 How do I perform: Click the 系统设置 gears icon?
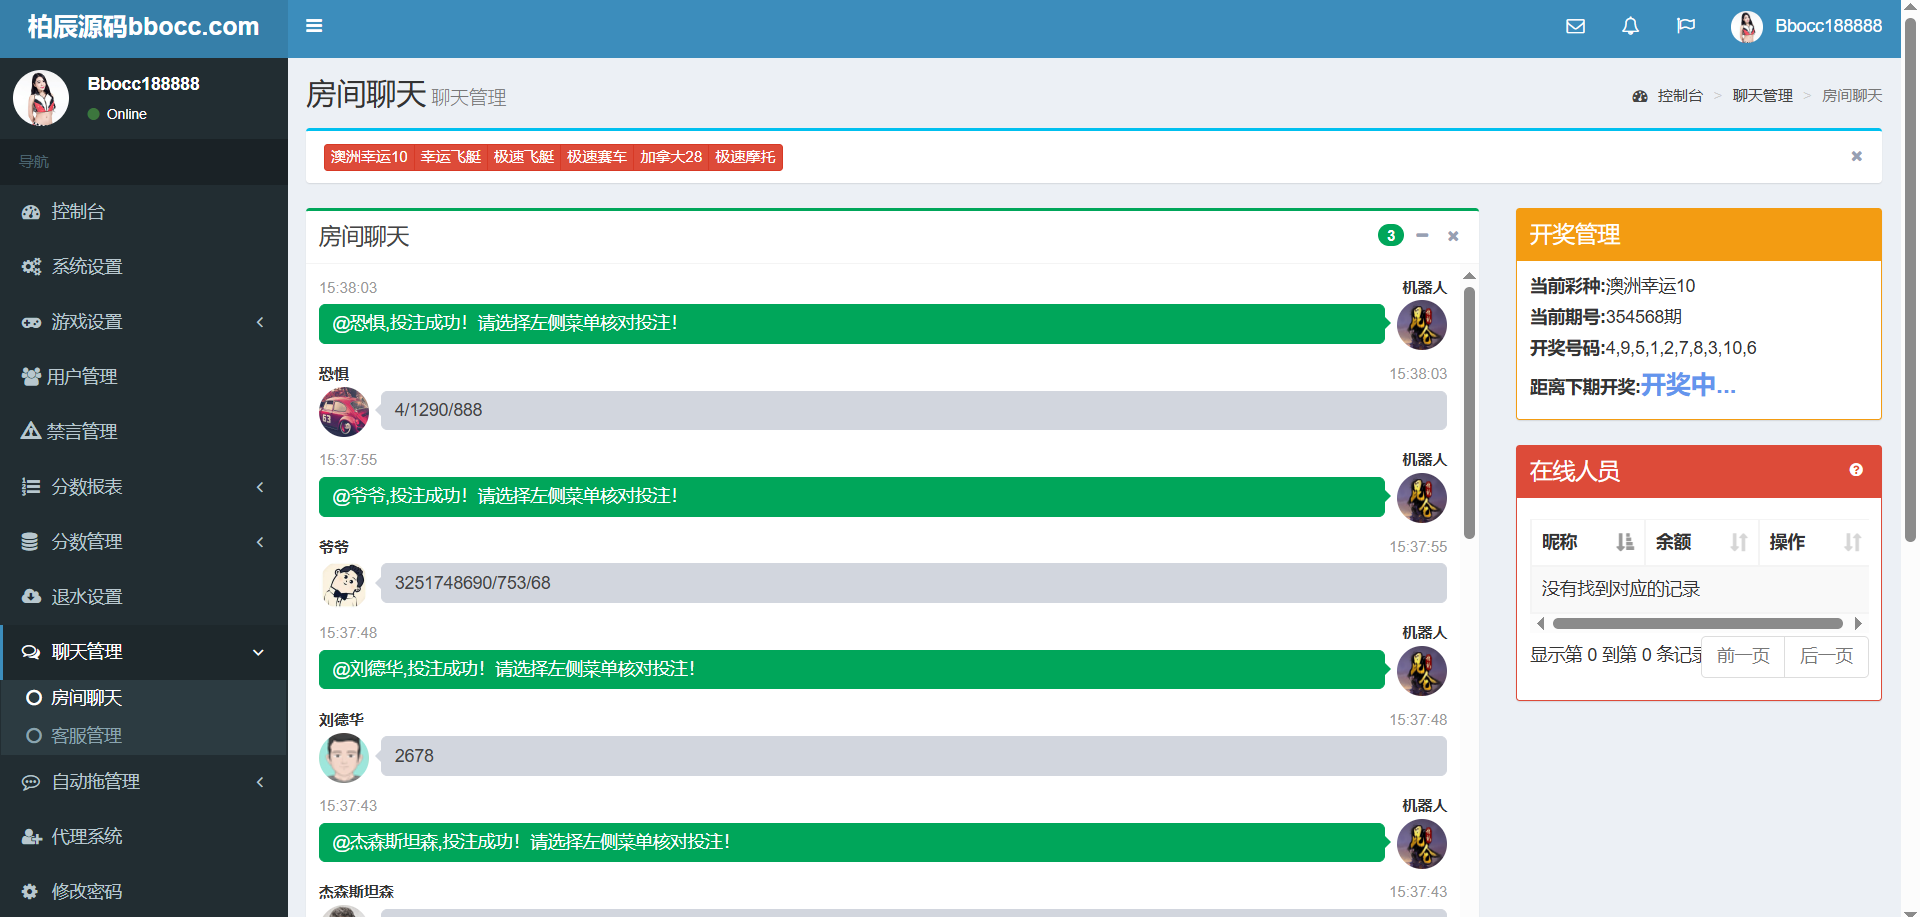pos(31,267)
